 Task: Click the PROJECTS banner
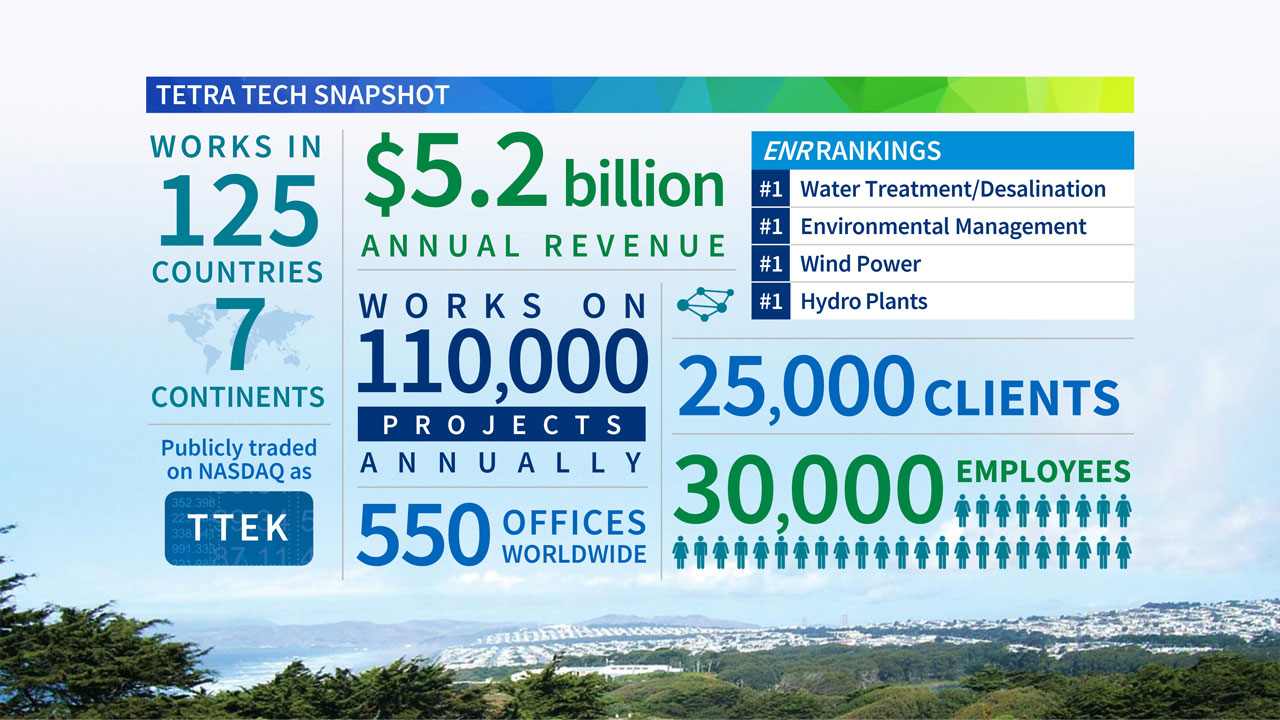(502, 424)
